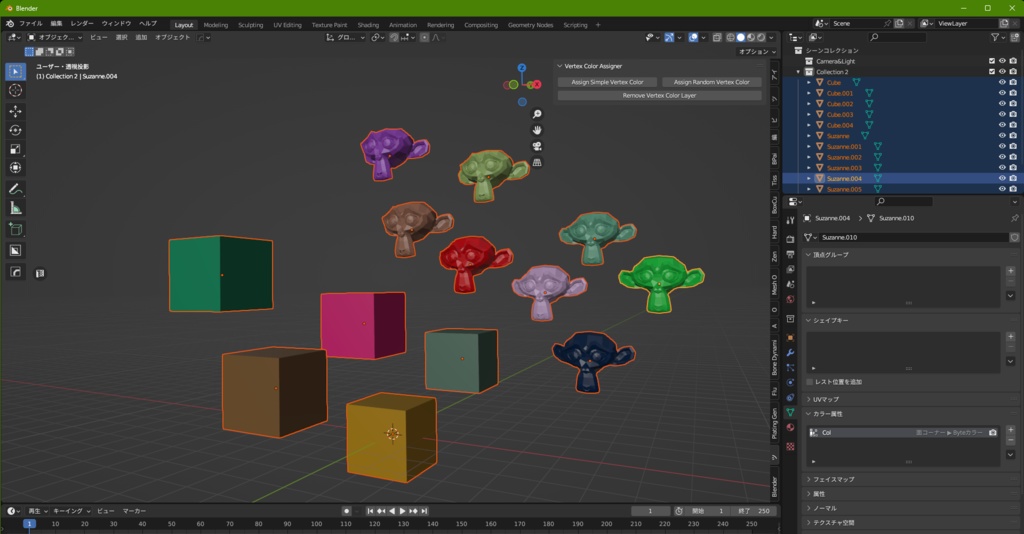Open the Render properties tab
The image size is (1024, 534).
[x=790, y=239]
